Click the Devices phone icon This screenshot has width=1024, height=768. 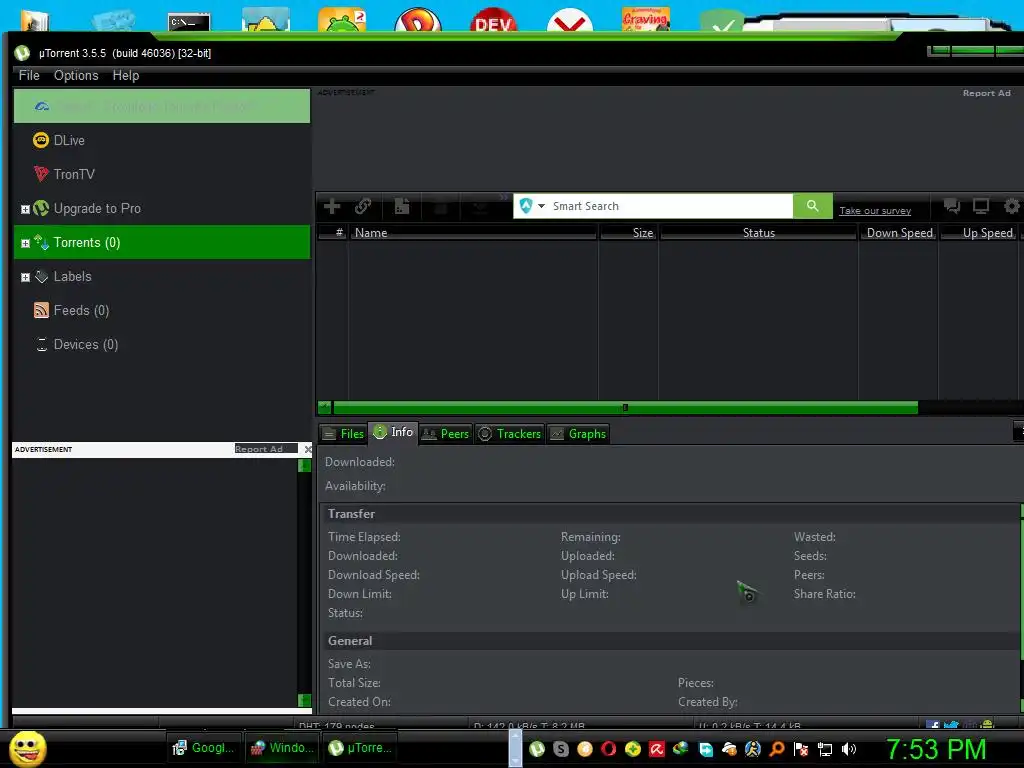point(42,344)
